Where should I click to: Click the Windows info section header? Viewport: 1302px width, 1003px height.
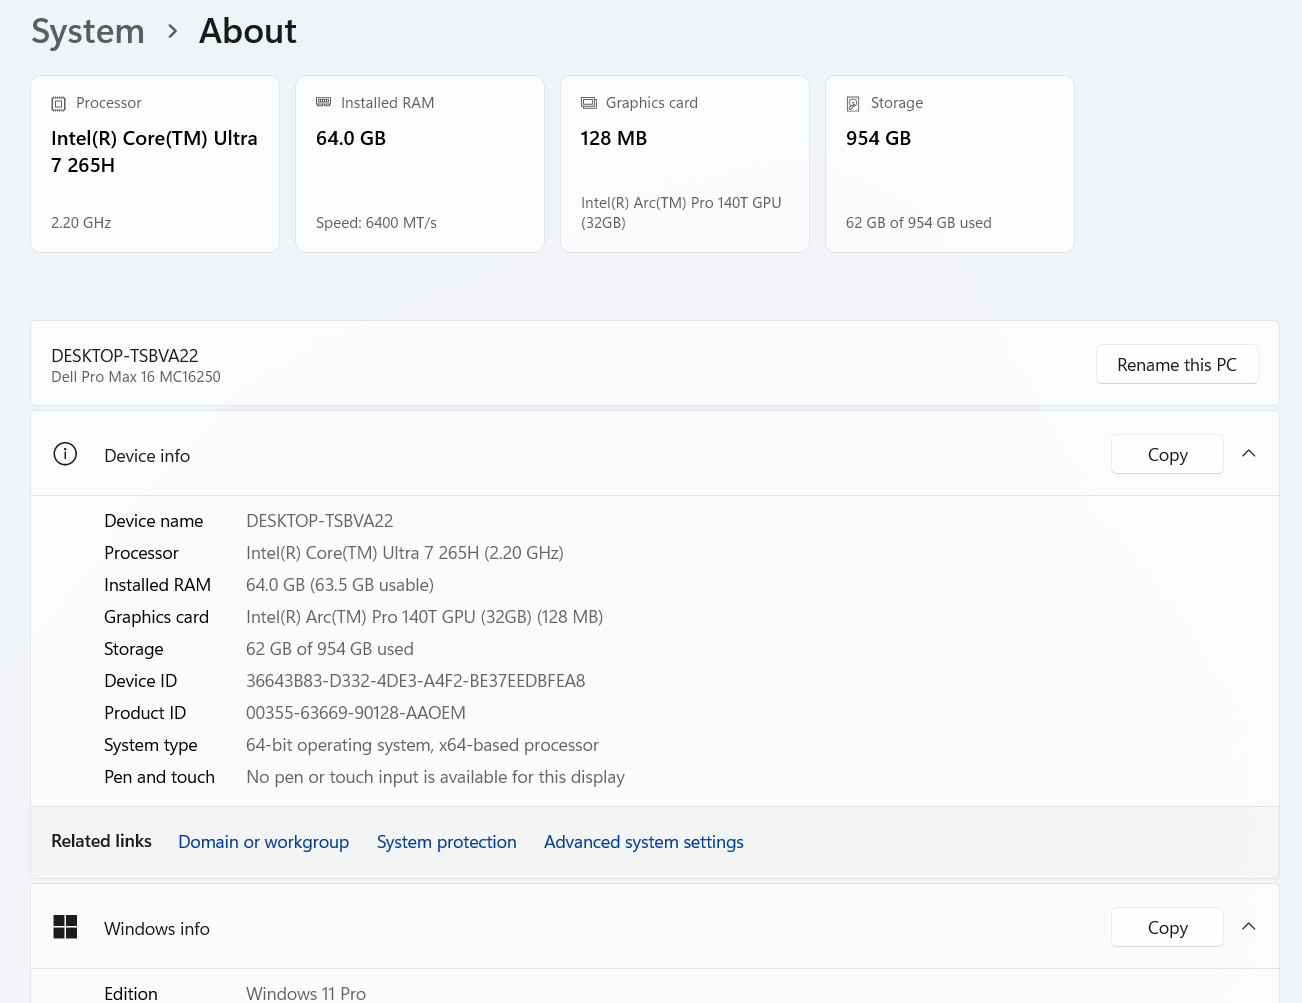click(x=655, y=927)
